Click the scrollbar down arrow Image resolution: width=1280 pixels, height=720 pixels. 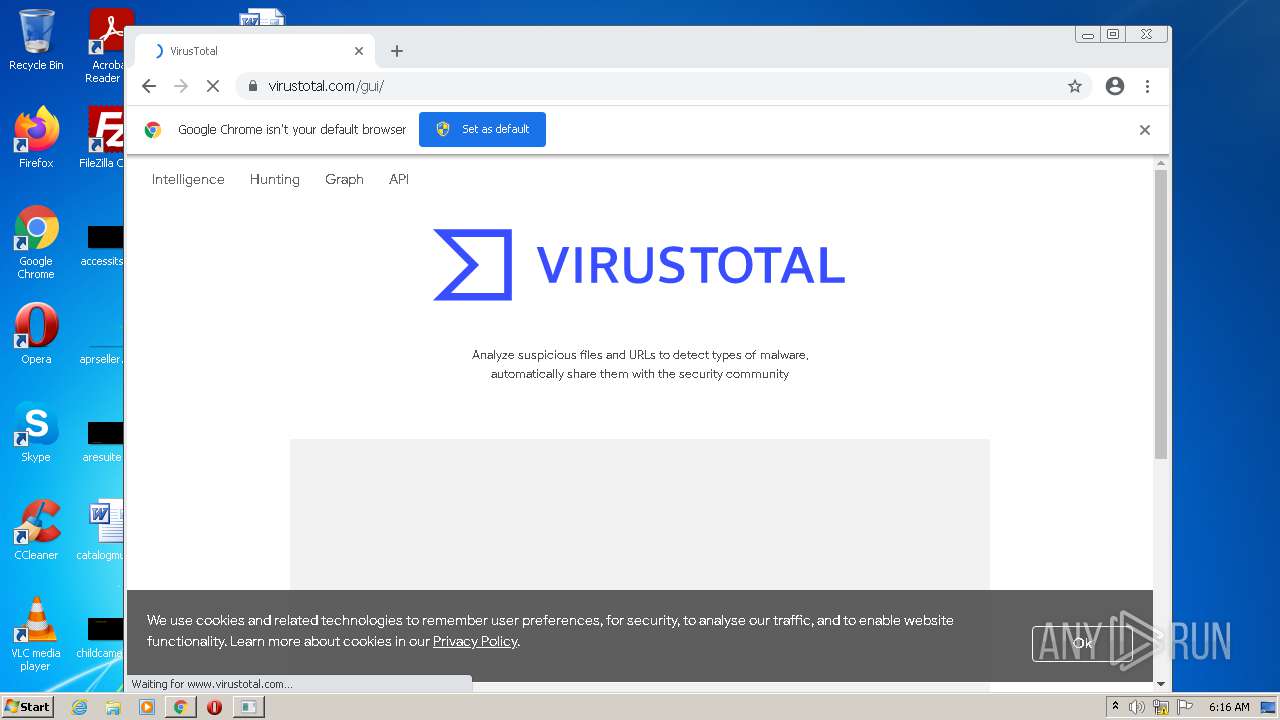tap(1161, 684)
